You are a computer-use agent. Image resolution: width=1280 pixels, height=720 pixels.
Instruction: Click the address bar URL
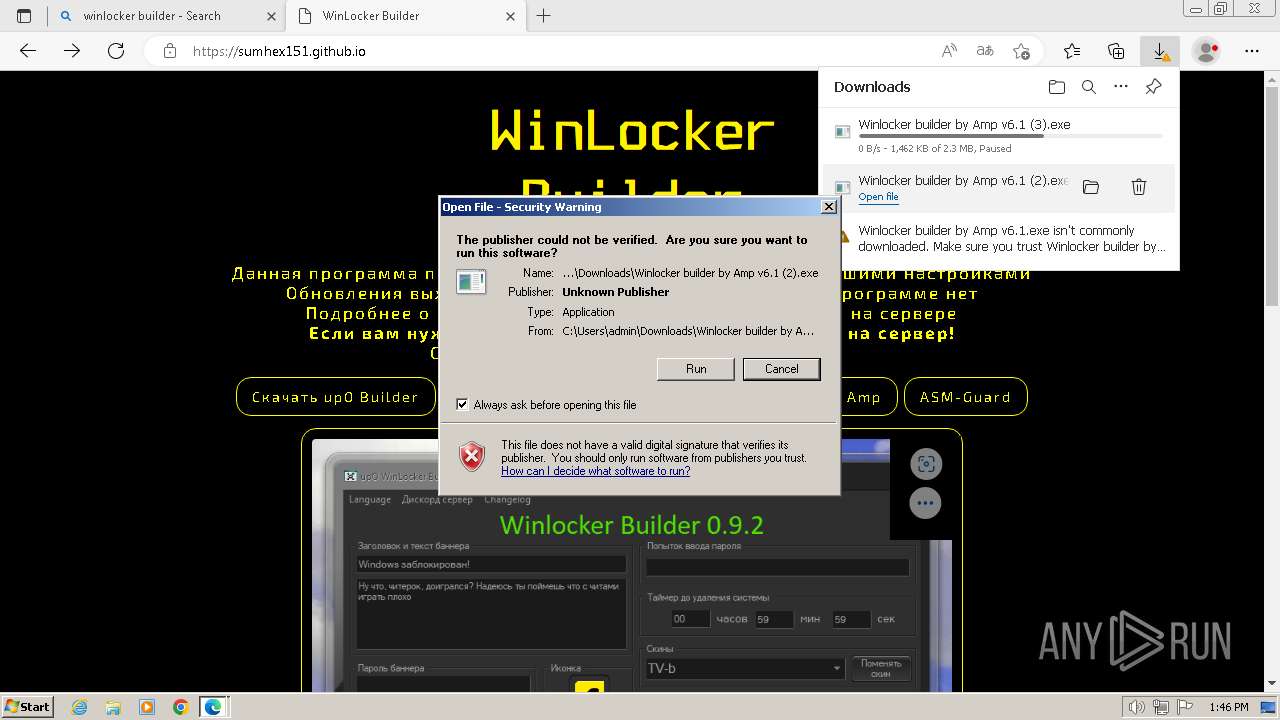279,51
